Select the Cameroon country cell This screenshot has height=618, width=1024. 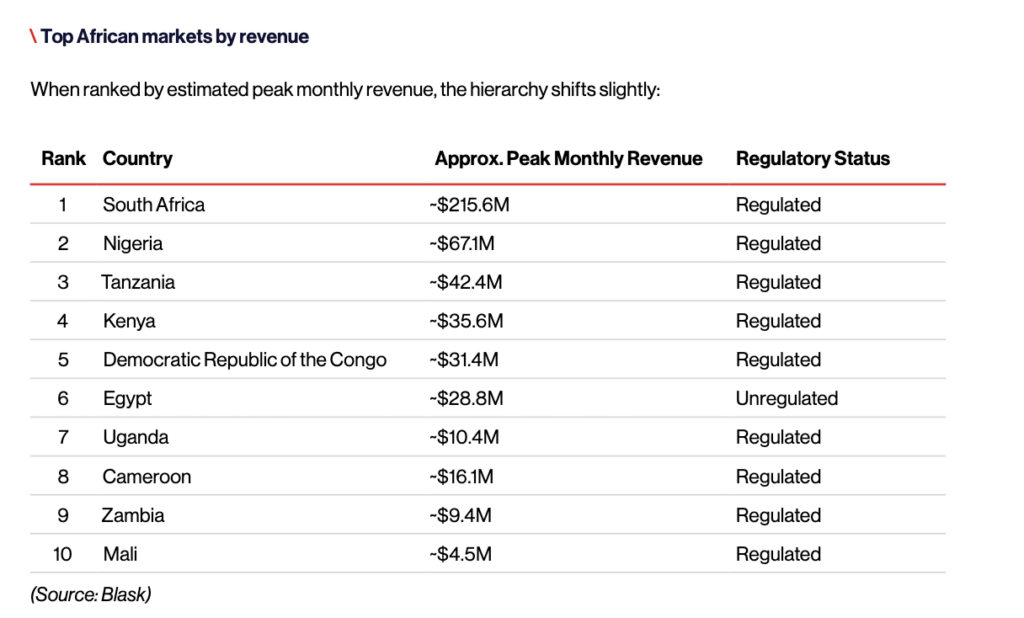[146, 477]
